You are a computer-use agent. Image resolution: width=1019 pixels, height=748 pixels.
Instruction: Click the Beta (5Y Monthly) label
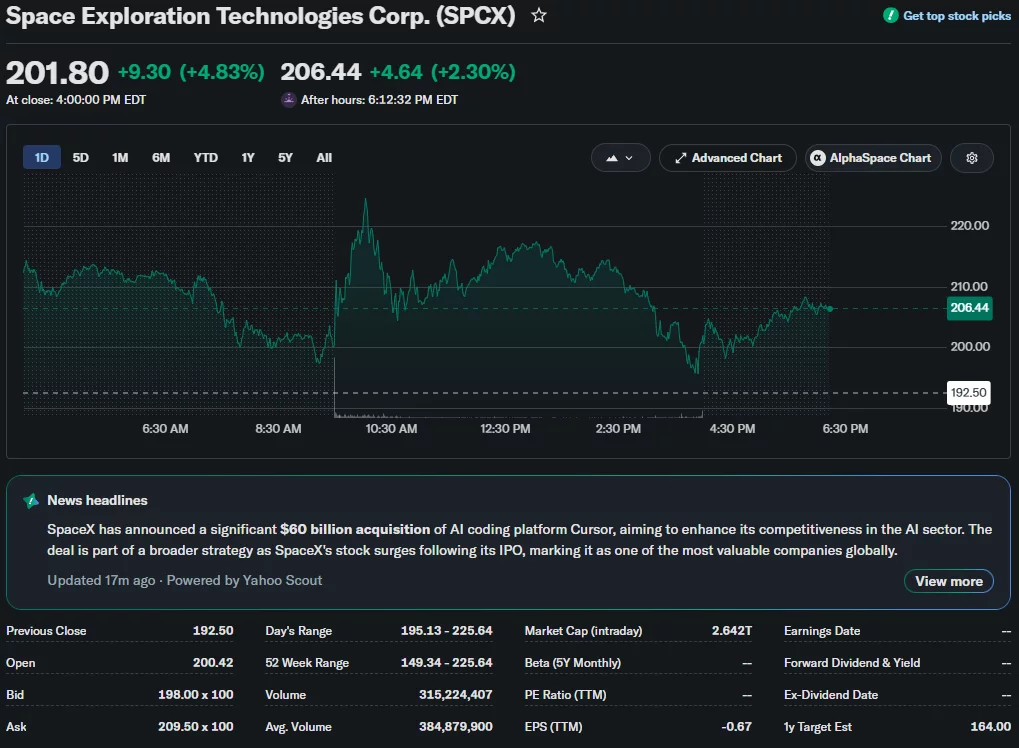[x=573, y=662]
